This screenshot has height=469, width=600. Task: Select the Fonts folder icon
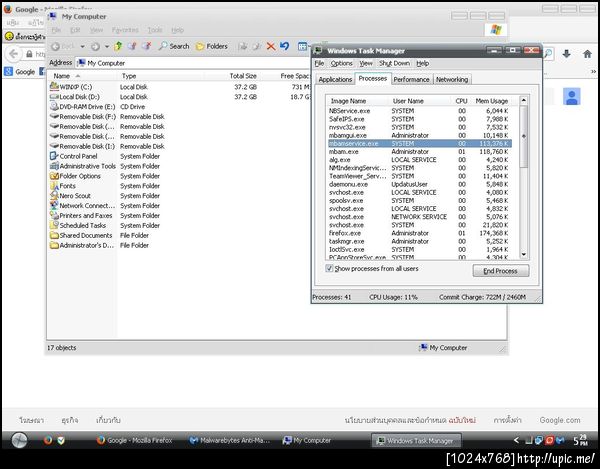[x=54, y=186]
